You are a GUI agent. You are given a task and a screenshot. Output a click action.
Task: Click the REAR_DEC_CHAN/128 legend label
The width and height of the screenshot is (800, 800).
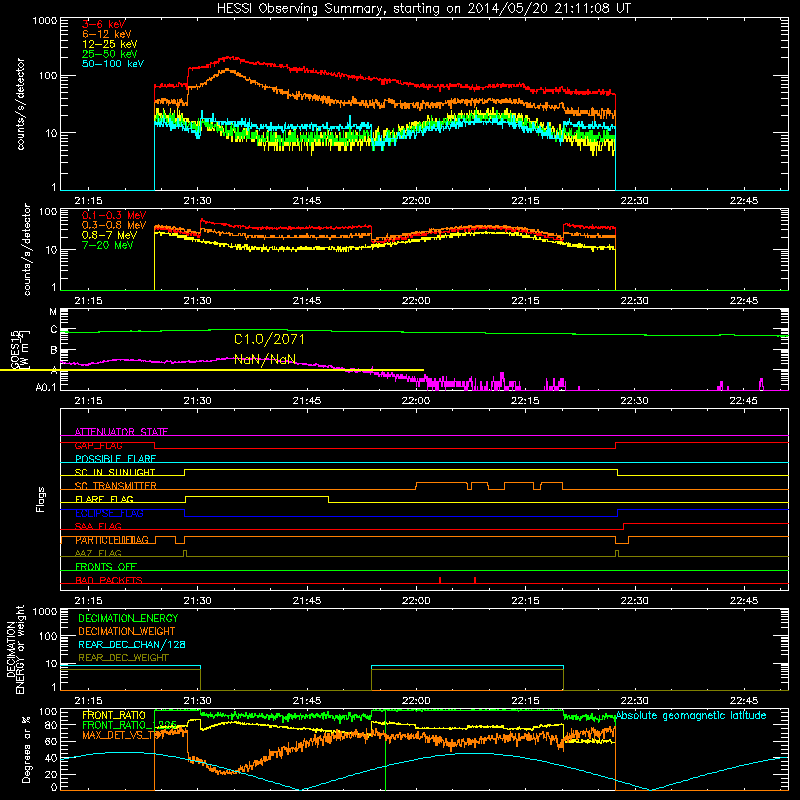pos(132,644)
